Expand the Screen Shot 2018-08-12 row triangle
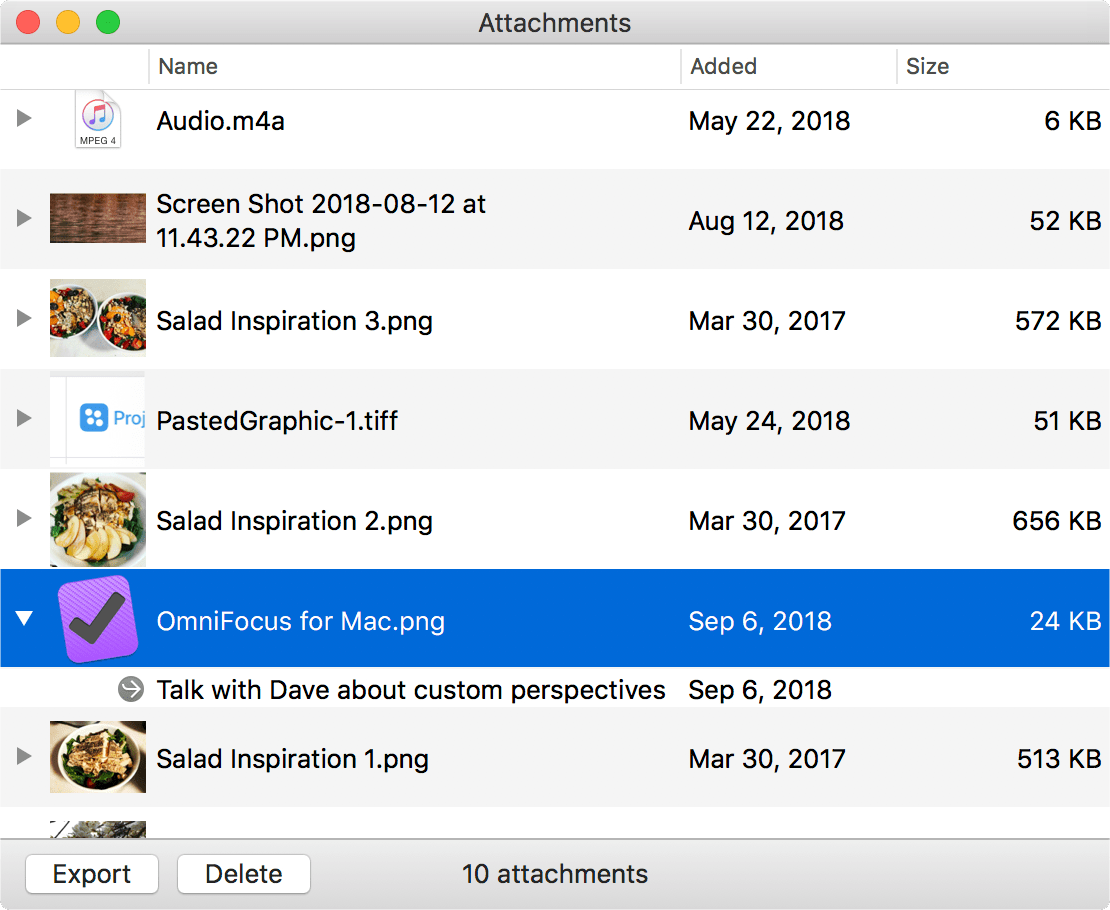 click(x=24, y=218)
